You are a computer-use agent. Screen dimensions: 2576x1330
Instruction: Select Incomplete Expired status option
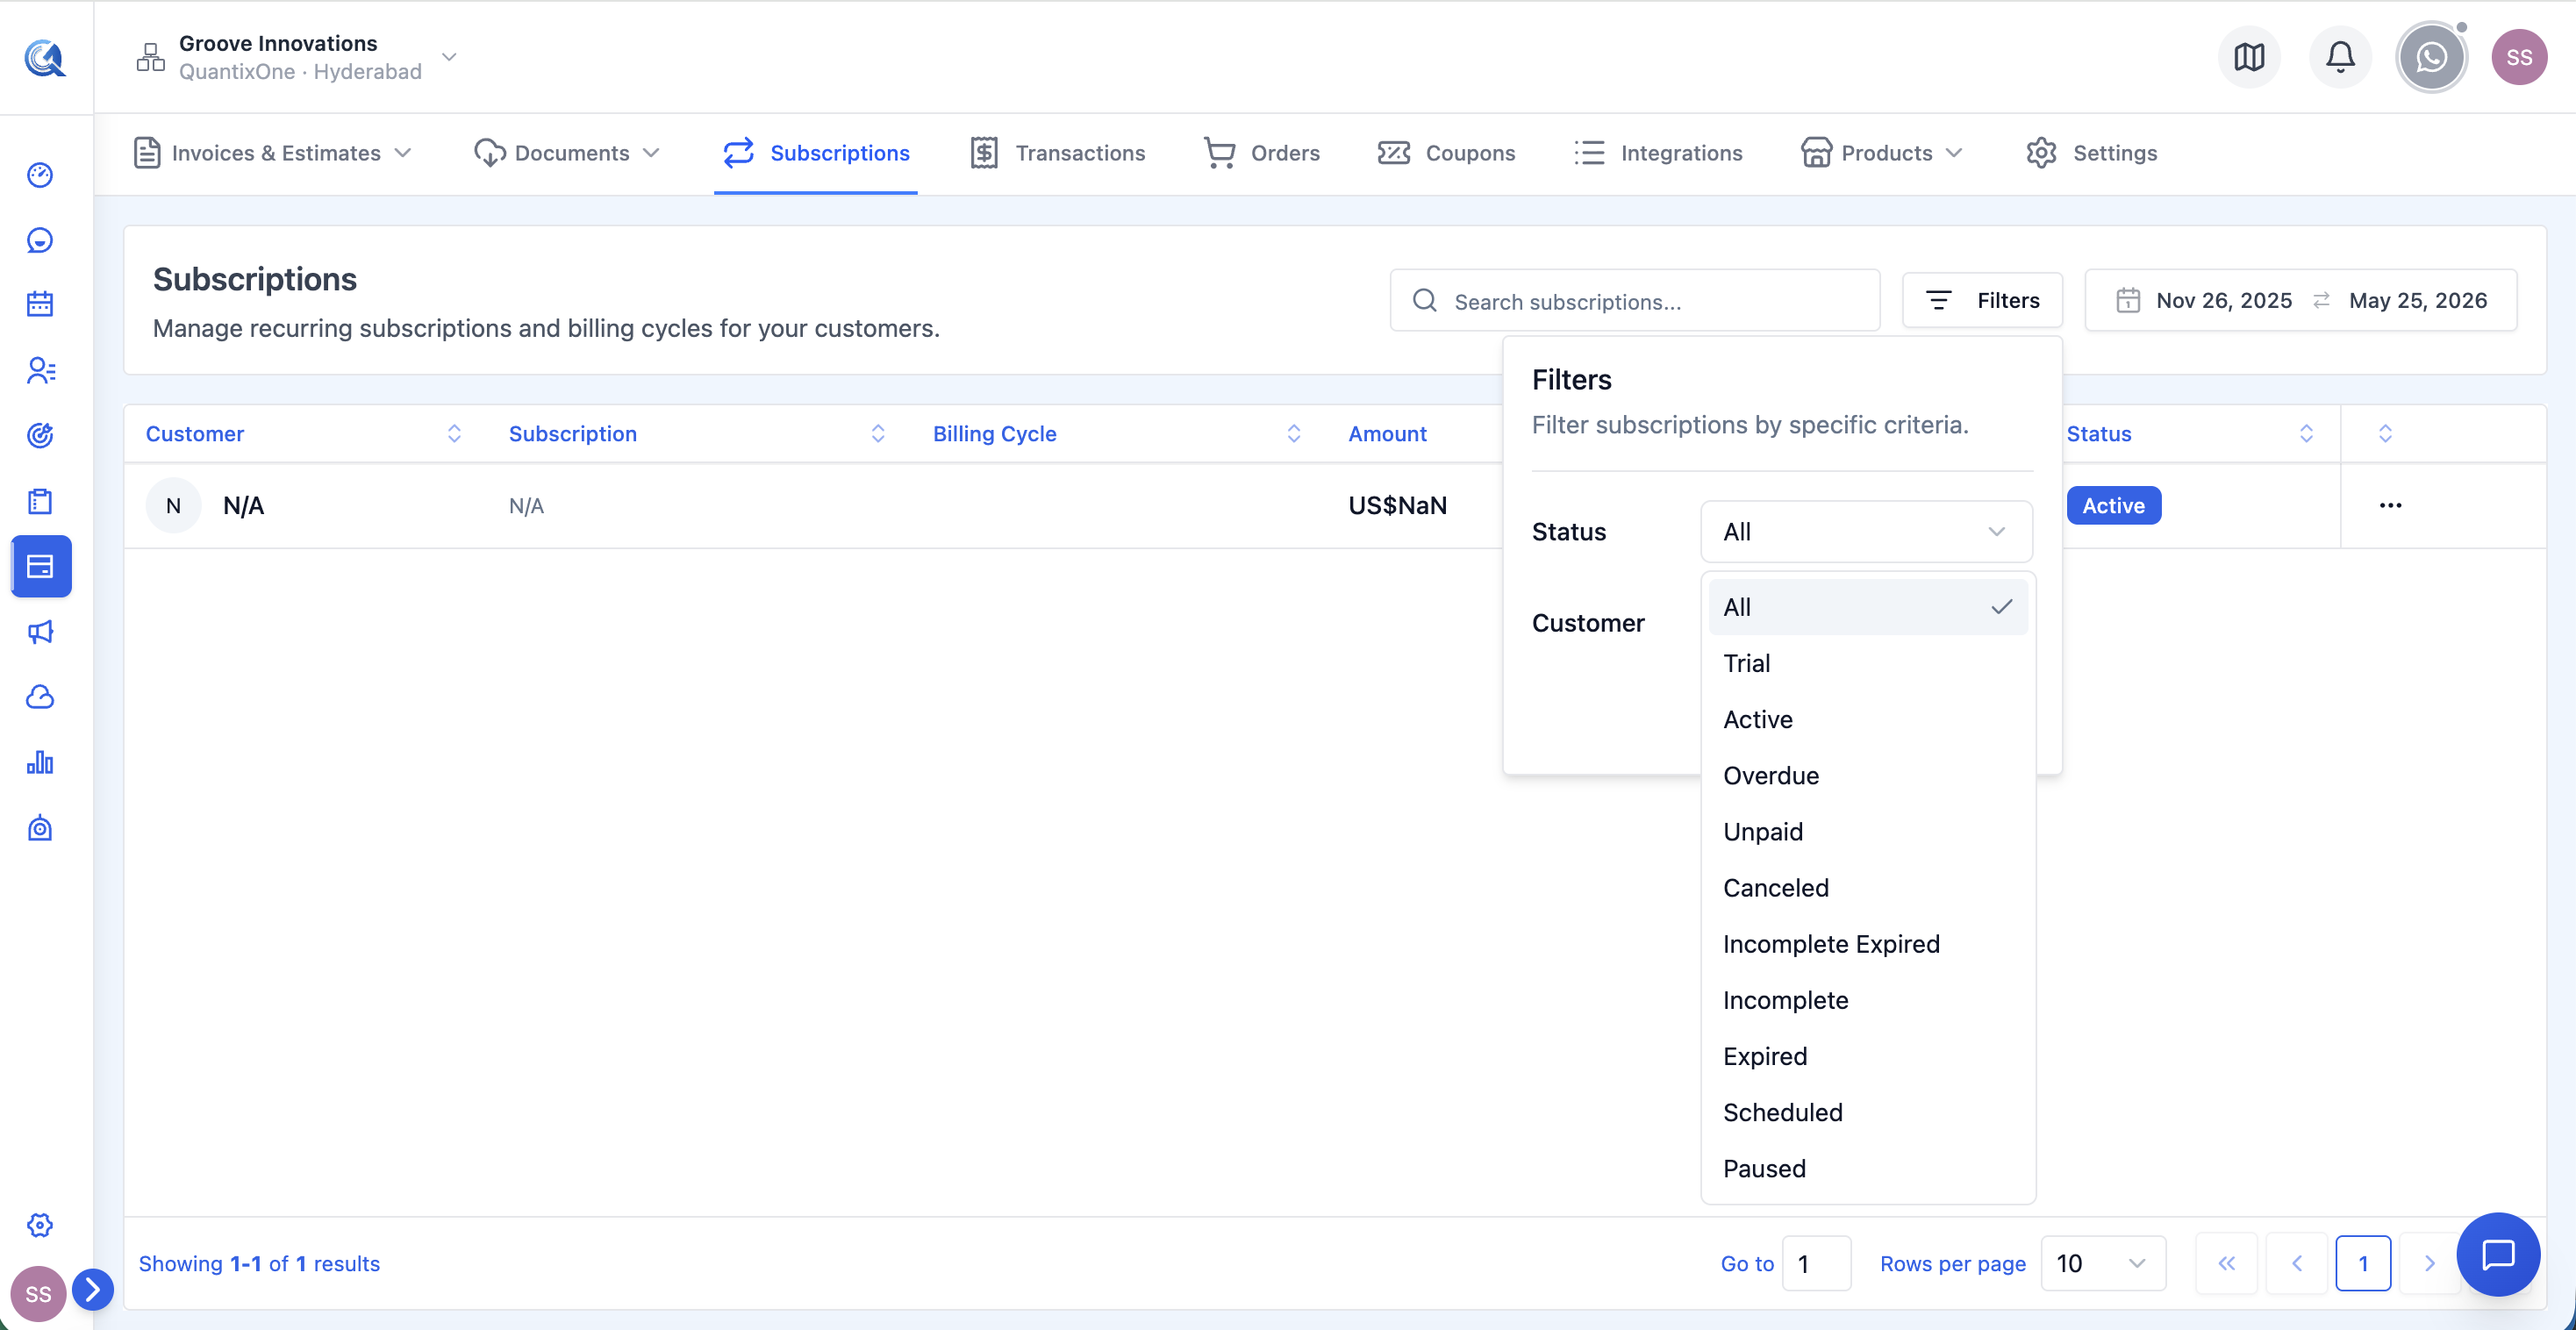pos(1868,943)
